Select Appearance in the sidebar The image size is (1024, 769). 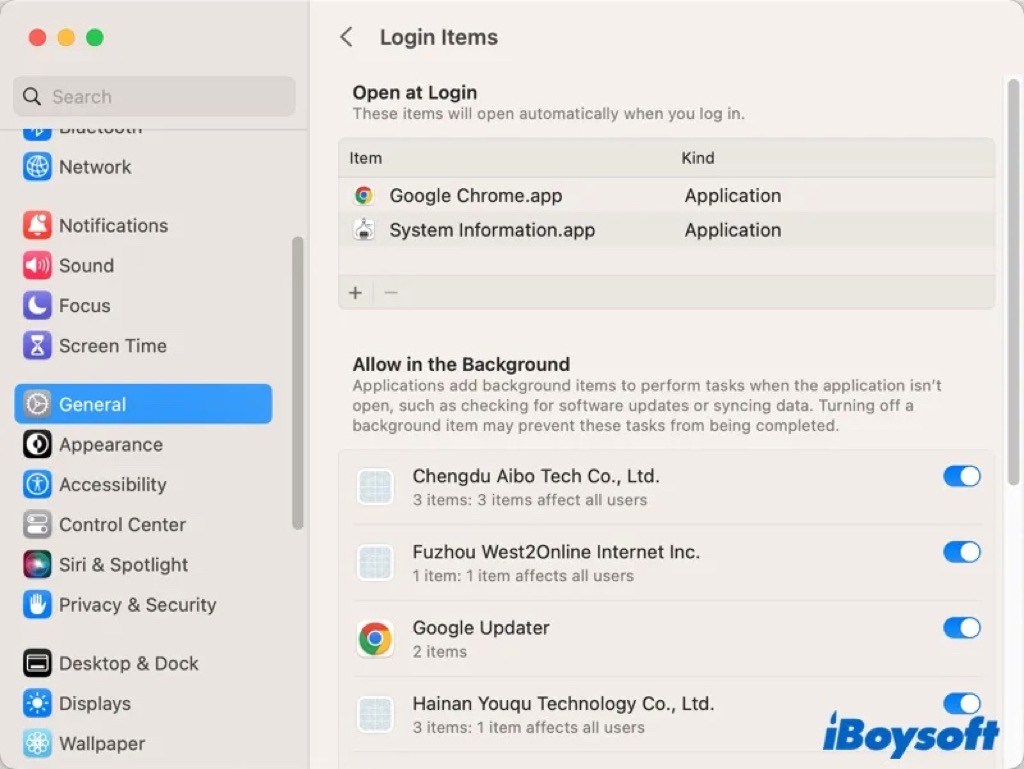[111, 445]
